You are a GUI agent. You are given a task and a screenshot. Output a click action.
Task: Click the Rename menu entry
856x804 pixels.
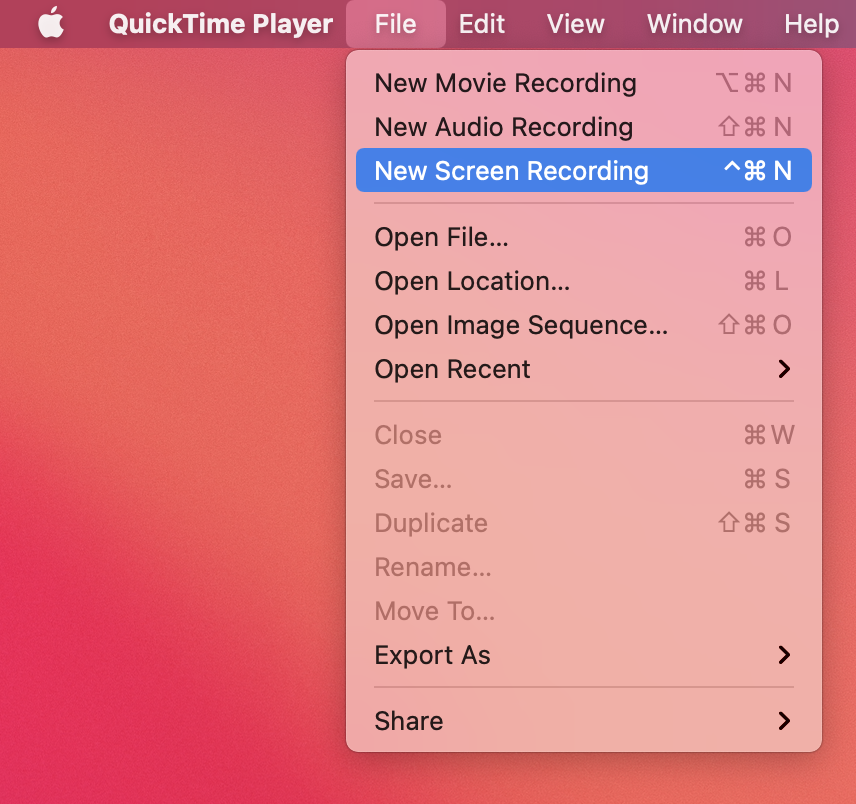click(433, 567)
